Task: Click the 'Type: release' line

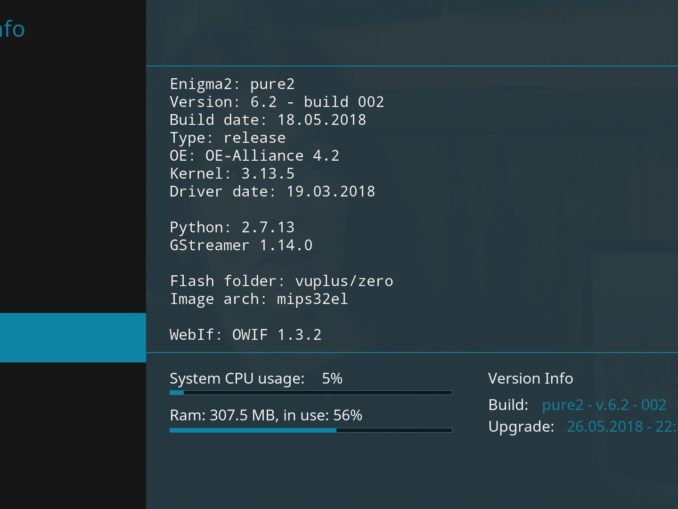Action: click(227, 138)
